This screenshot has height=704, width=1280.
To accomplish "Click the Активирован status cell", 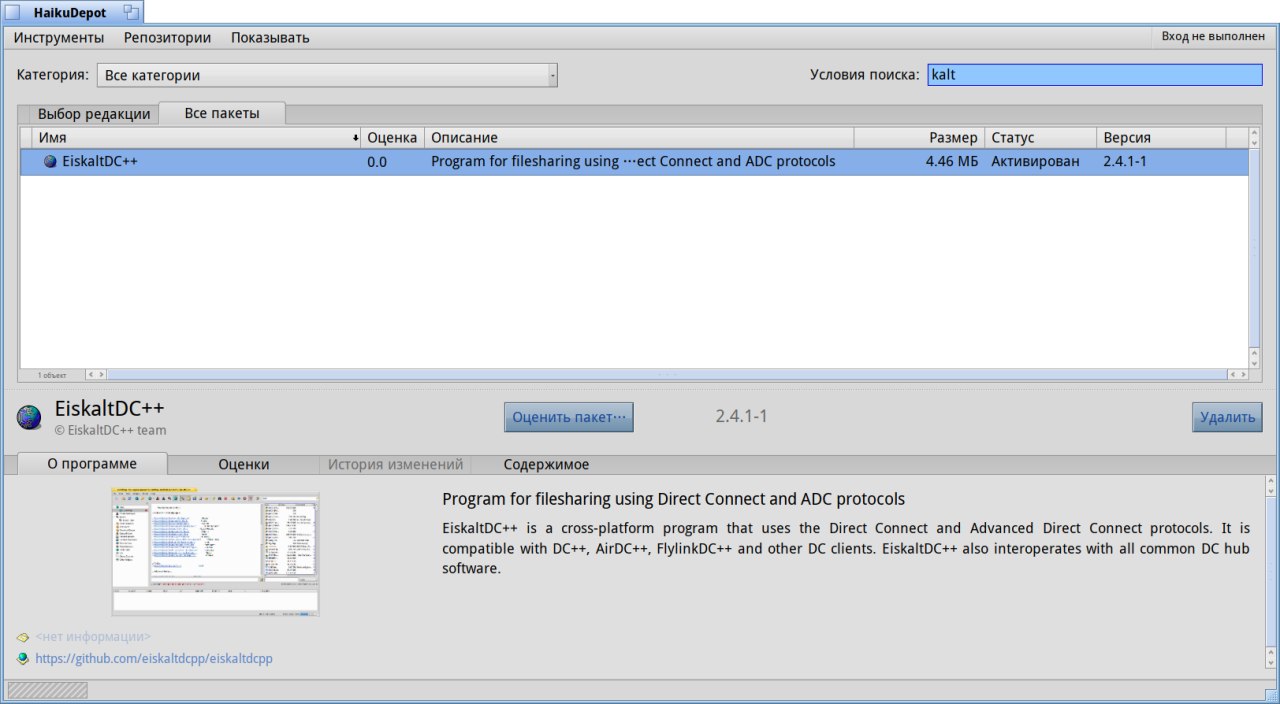I will pyautogui.click(x=1036, y=161).
